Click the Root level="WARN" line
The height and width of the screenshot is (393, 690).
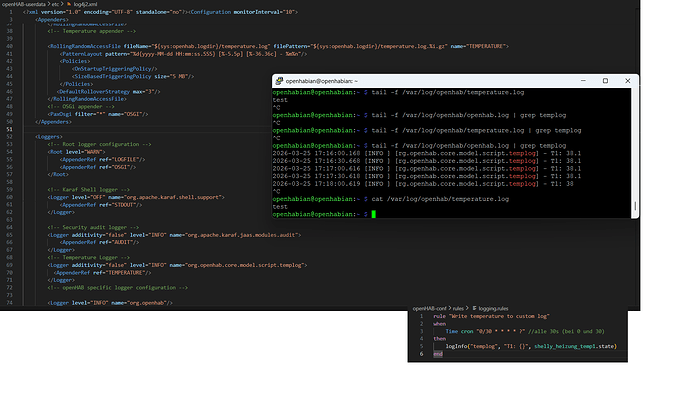click(x=77, y=152)
